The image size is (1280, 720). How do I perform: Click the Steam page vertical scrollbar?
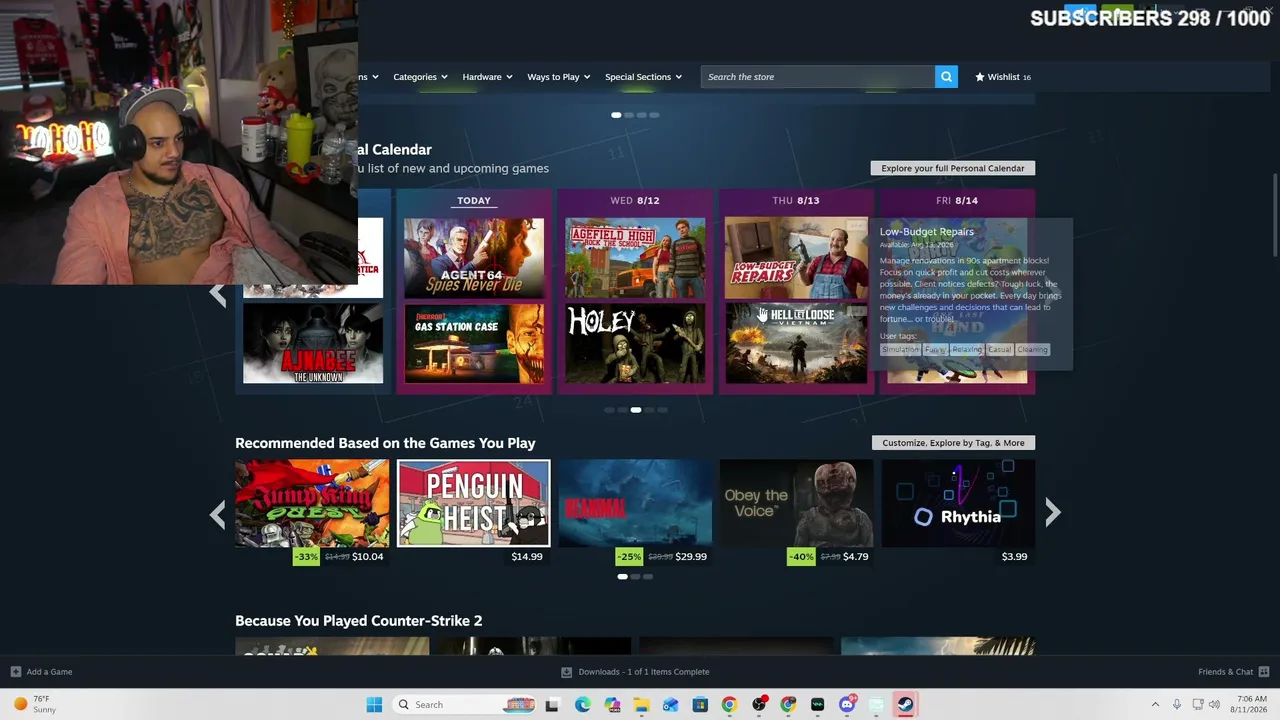coord(1274,215)
